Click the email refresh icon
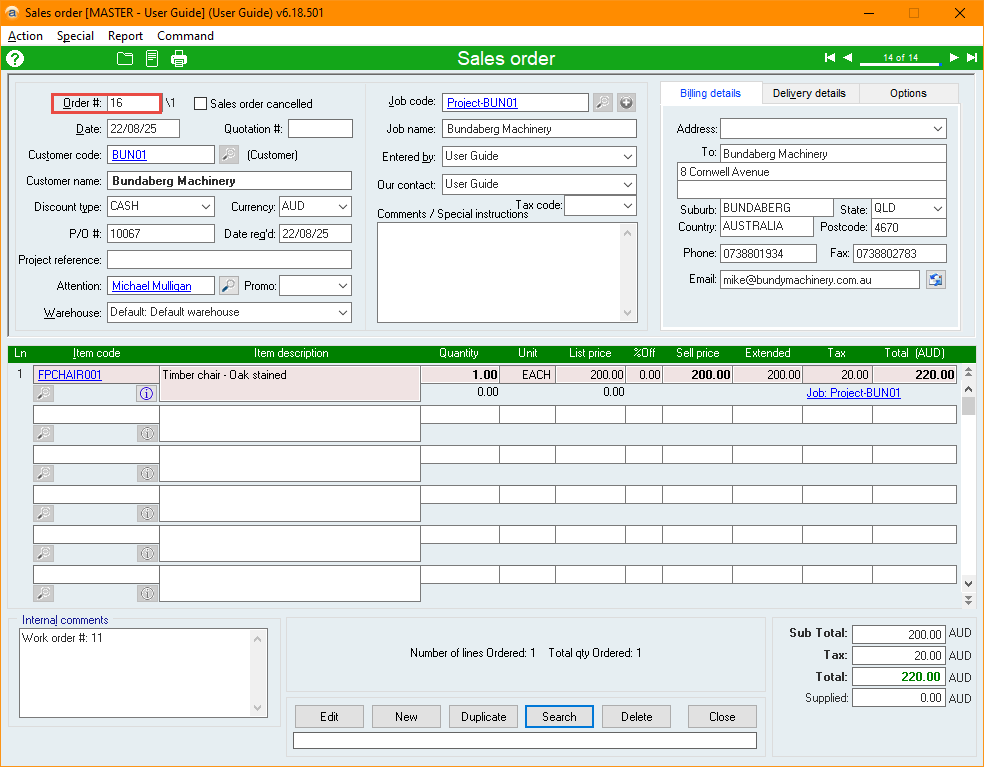984x767 pixels. coord(936,279)
